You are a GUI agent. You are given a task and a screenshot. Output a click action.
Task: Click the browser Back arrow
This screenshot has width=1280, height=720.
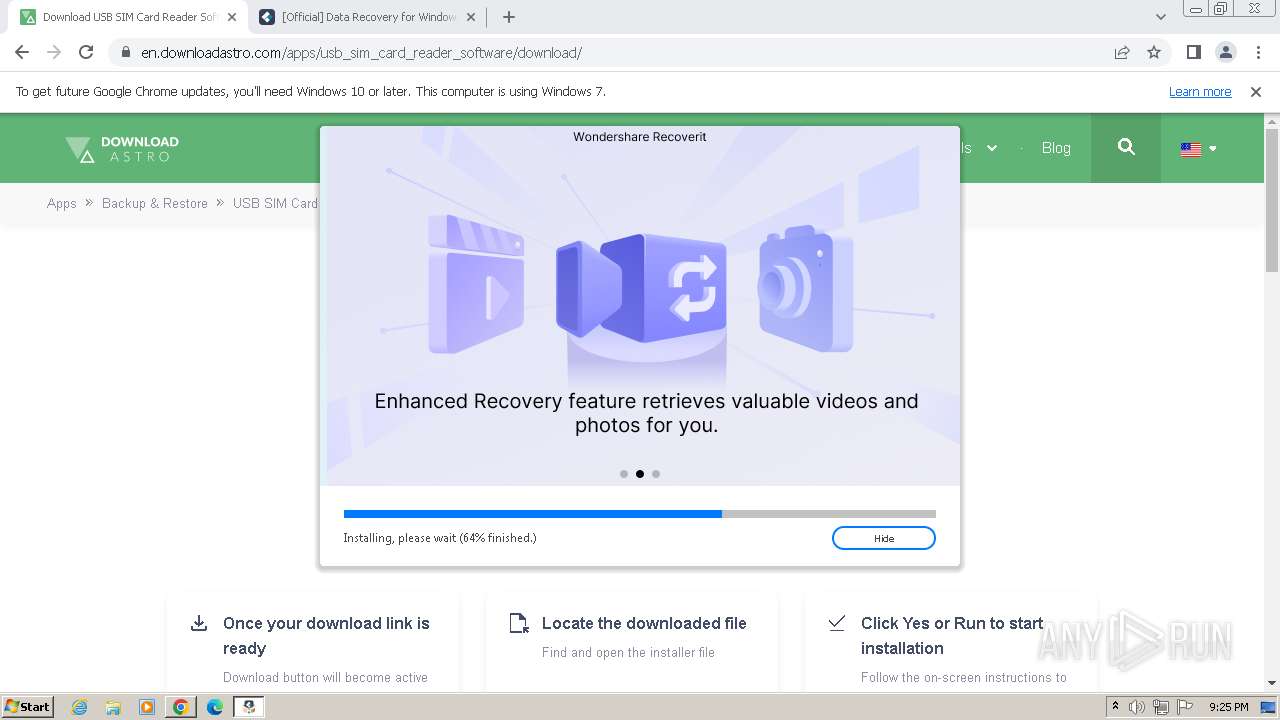coord(22,53)
